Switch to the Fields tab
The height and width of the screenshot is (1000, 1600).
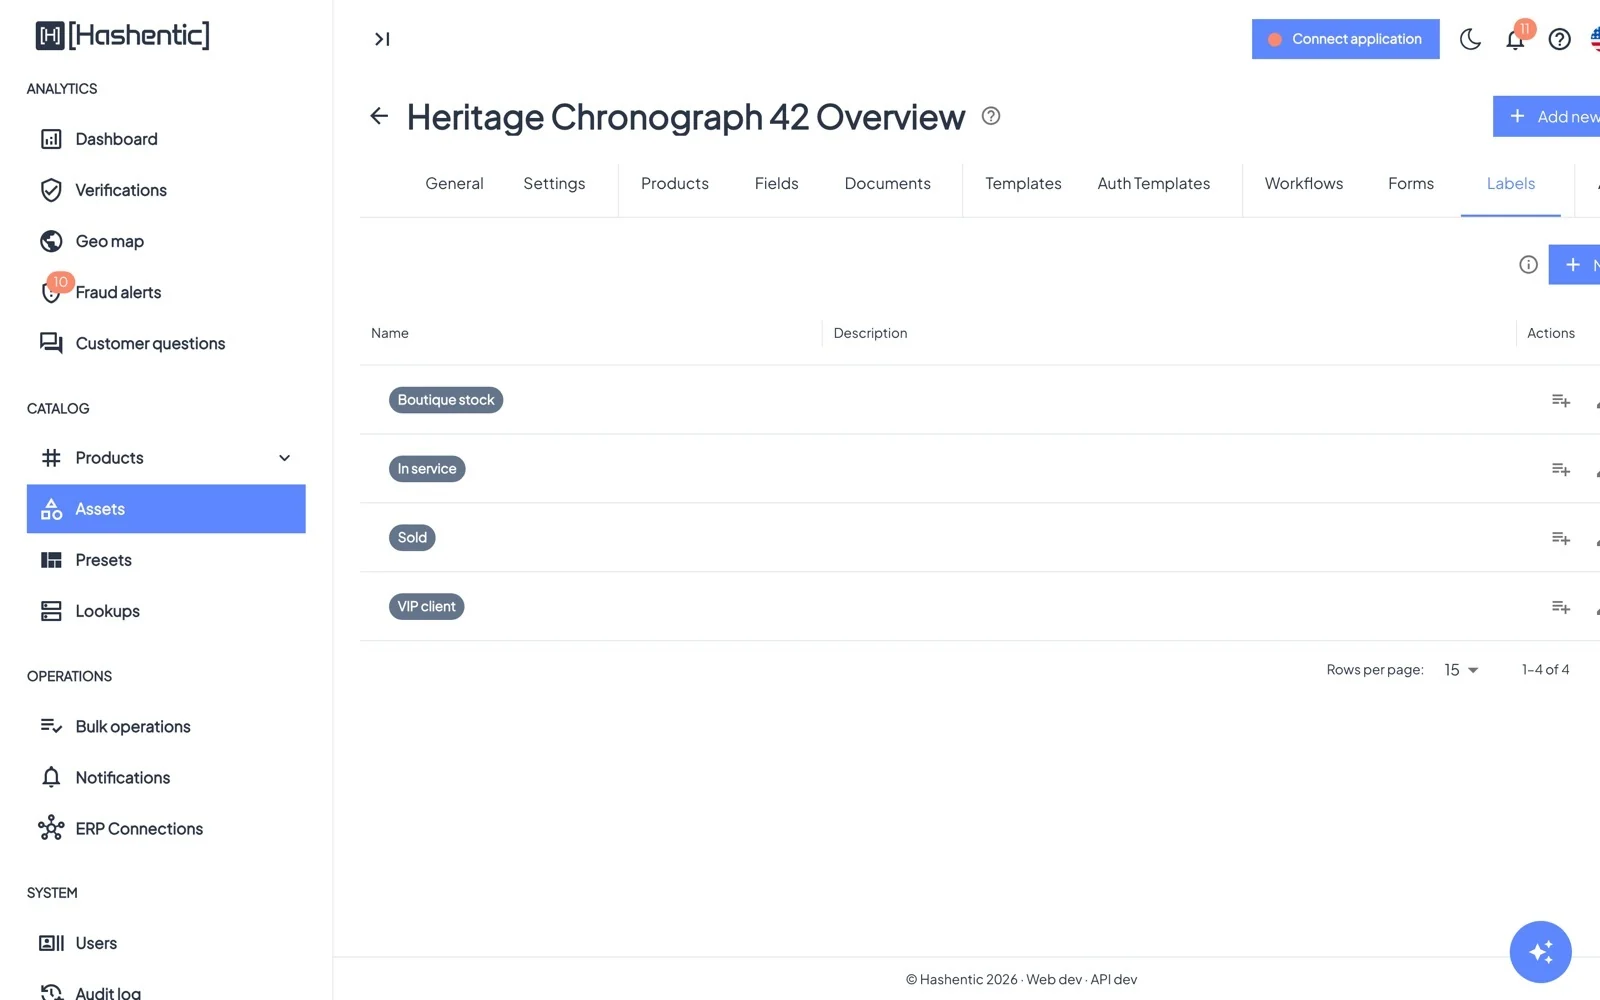click(x=776, y=184)
